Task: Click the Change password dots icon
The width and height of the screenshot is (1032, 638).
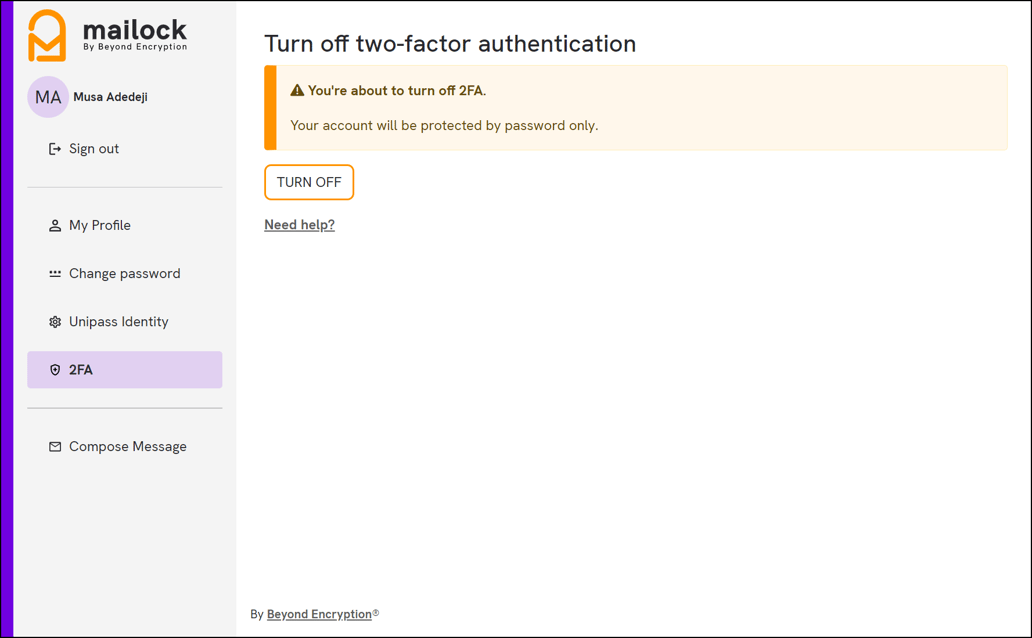Action: (54, 273)
